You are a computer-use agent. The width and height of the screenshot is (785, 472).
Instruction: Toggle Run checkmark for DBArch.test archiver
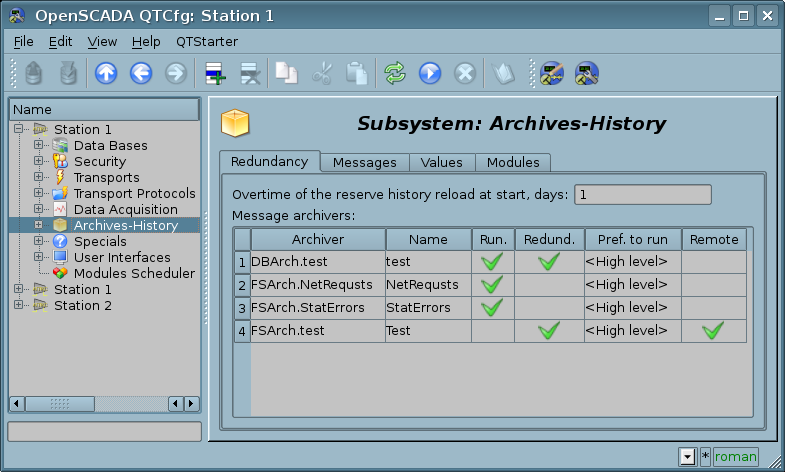(490, 262)
